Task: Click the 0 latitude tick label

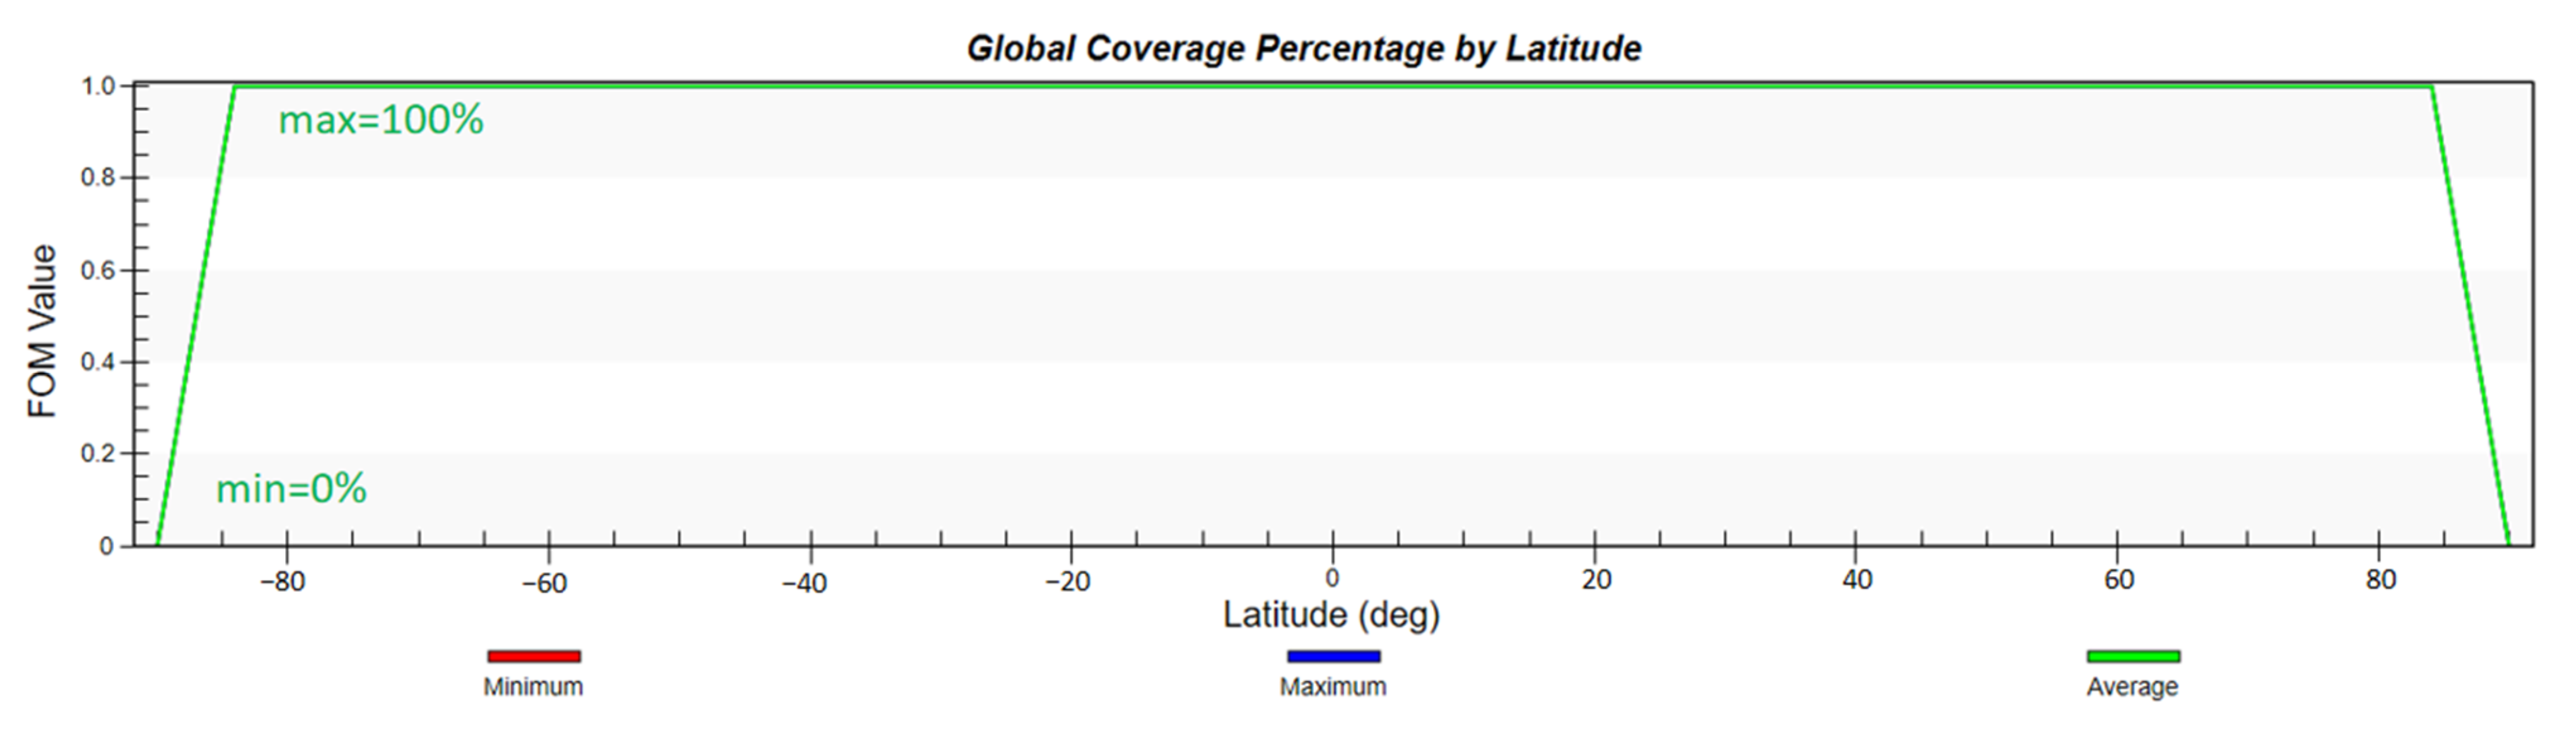Action: [1332, 578]
